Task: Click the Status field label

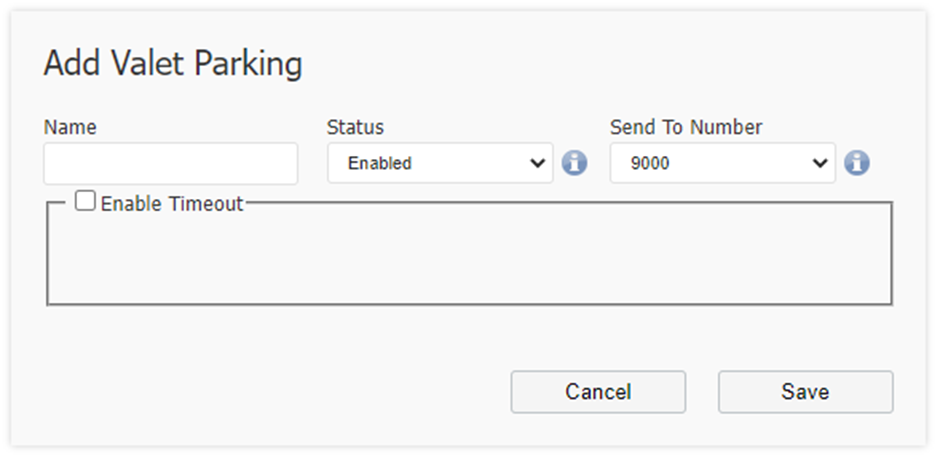Action: tap(355, 127)
